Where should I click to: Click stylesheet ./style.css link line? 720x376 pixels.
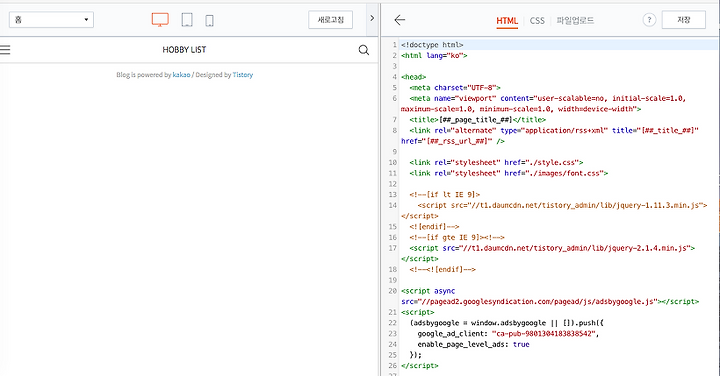496,162
